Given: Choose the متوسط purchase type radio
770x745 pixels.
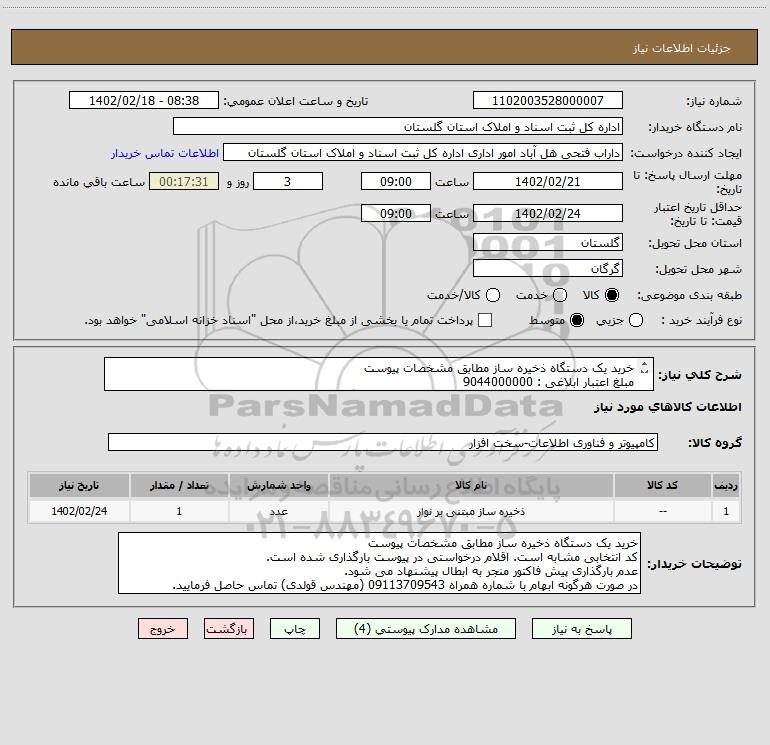Looking at the screenshot, I should (577, 320).
